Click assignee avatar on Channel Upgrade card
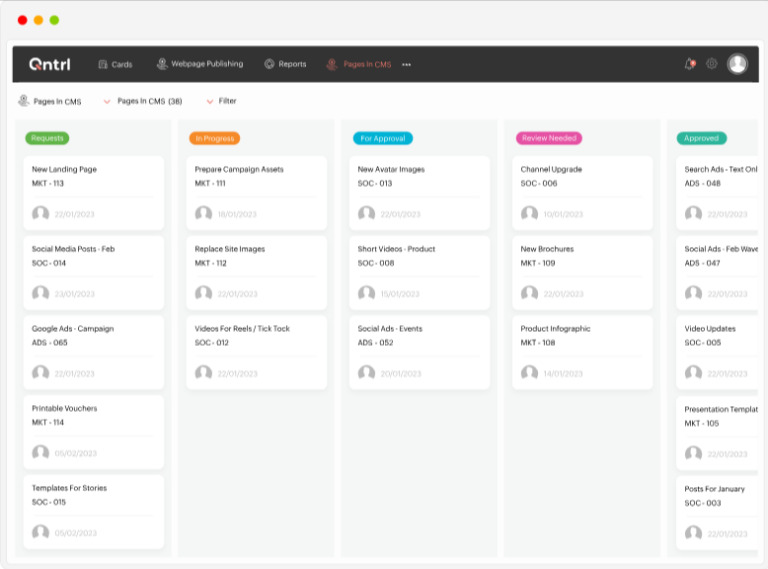The width and height of the screenshot is (768, 569). point(529,213)
